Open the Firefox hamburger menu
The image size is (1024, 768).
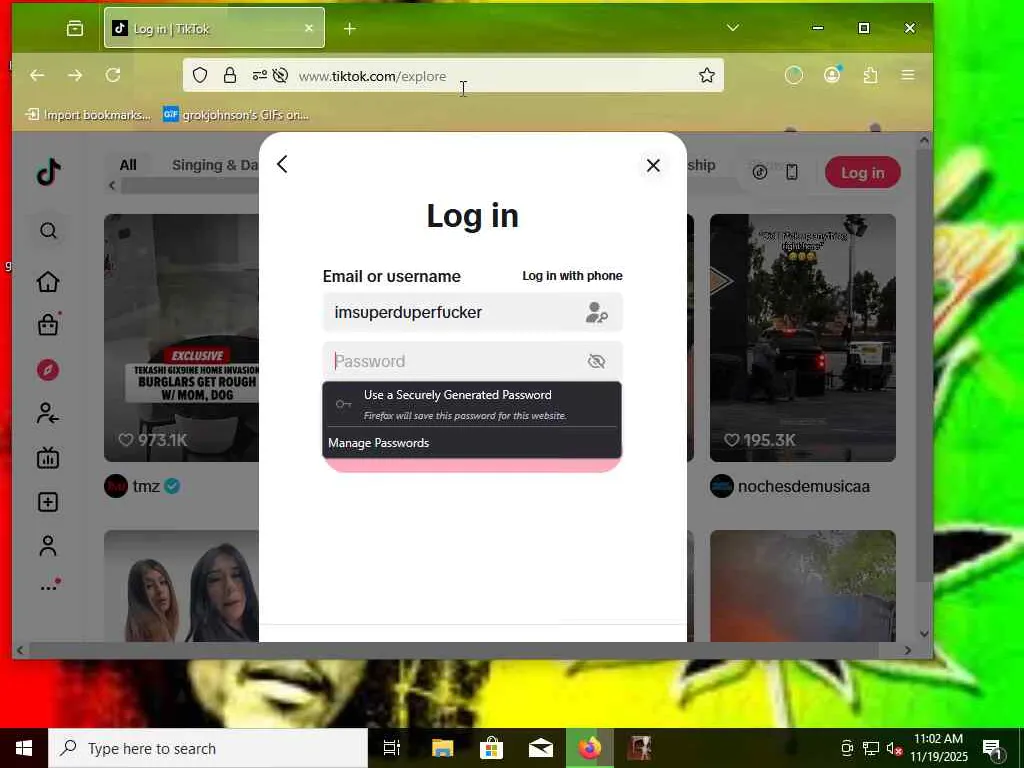point(908,75)
